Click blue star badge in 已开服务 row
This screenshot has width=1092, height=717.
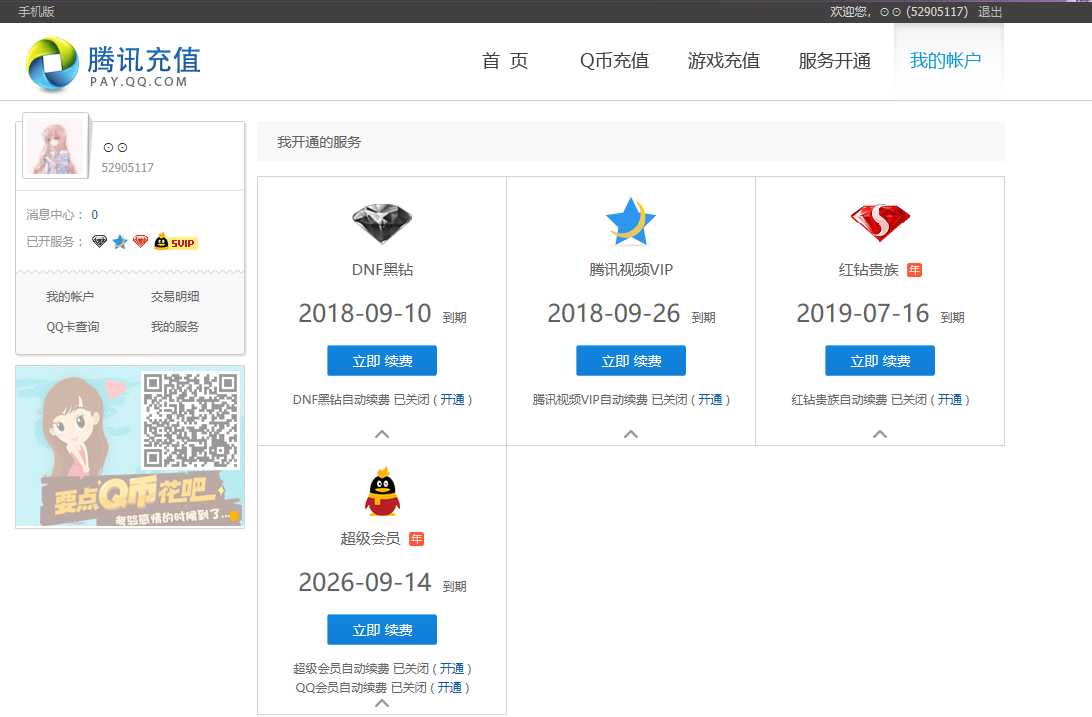click(120, 242)
